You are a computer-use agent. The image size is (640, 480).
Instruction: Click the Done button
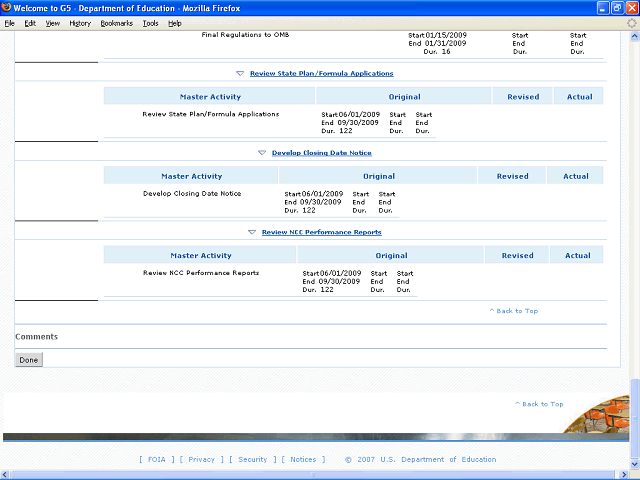(x=29, y=360)
